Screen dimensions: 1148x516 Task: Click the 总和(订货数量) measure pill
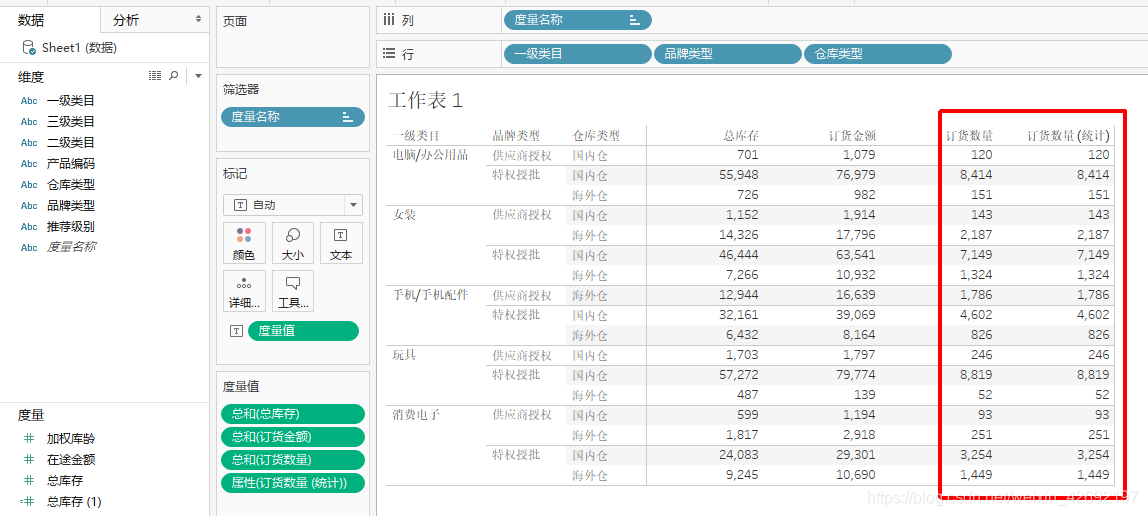tap(293, 460)
